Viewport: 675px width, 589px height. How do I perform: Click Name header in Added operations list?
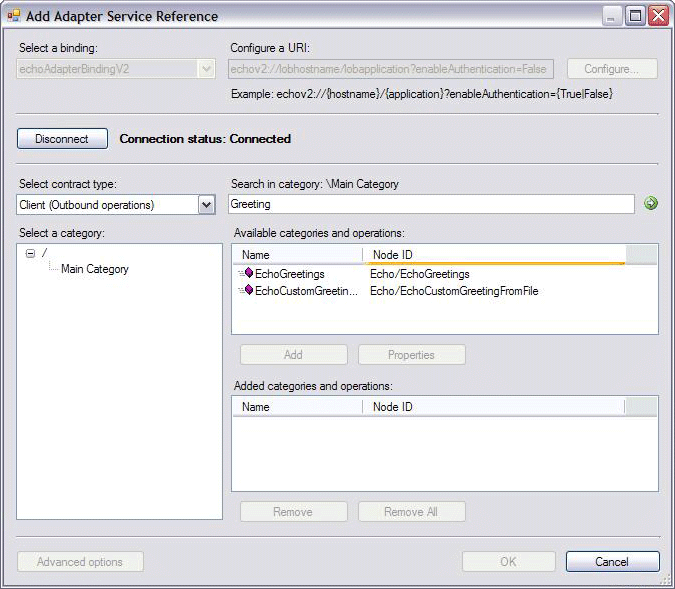pyautogui.click(x=298, y=407)
